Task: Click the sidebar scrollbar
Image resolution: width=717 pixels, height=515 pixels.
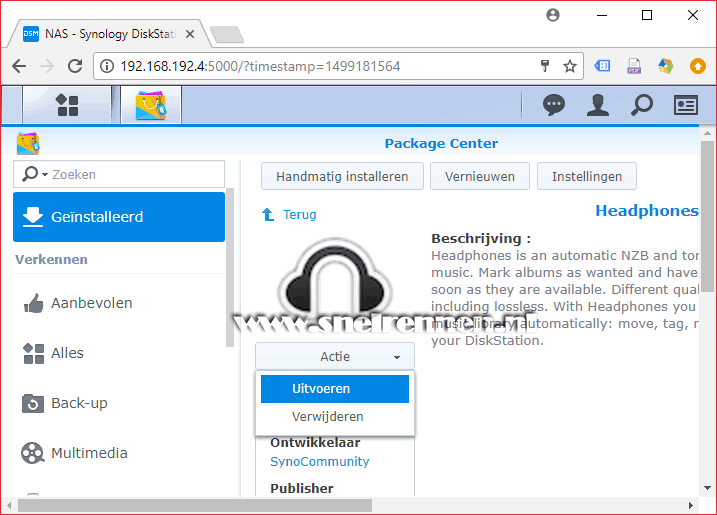Action: pyautogui.click(x=230, y=268)
